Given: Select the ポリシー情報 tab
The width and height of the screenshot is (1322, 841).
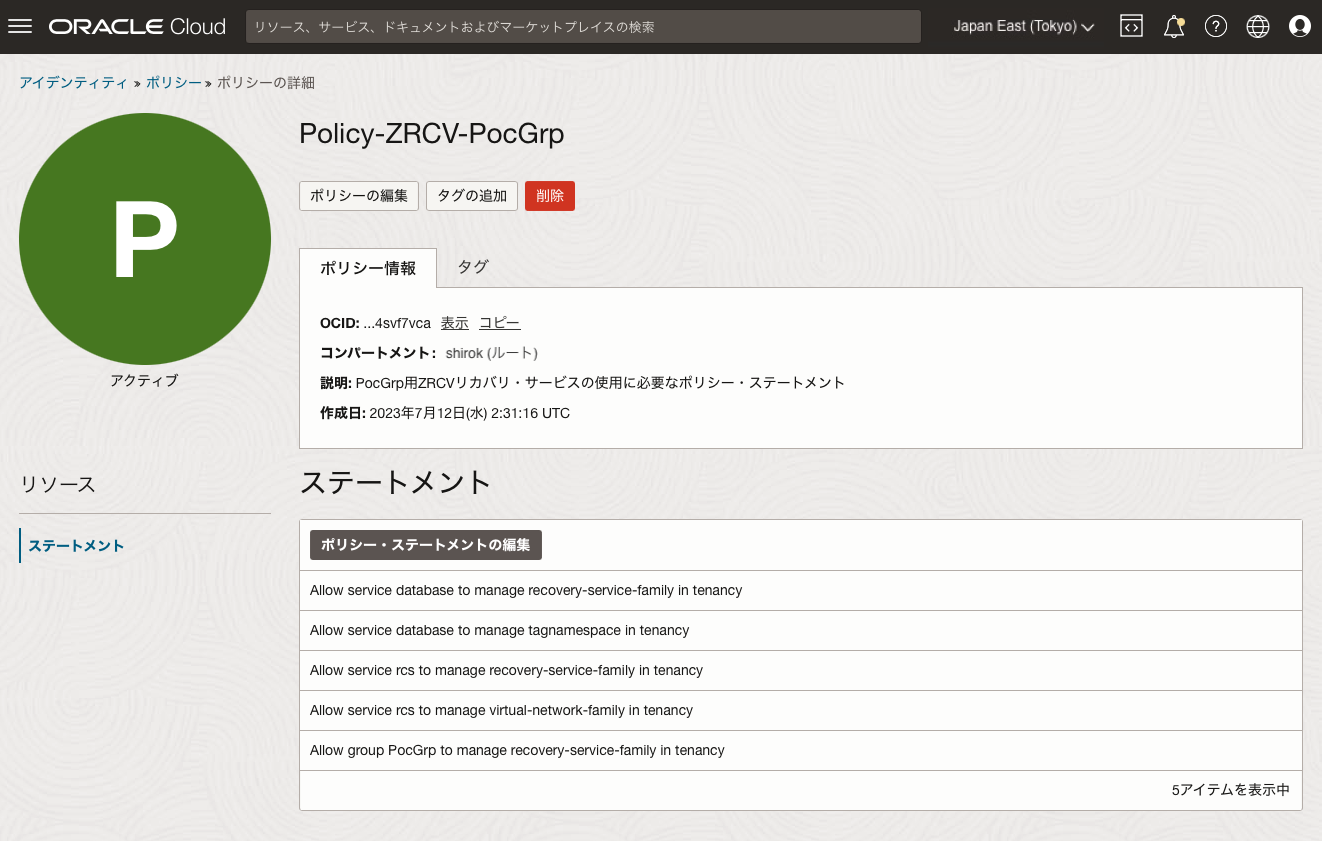Looking at the screenshot, I should pos(368,268).
